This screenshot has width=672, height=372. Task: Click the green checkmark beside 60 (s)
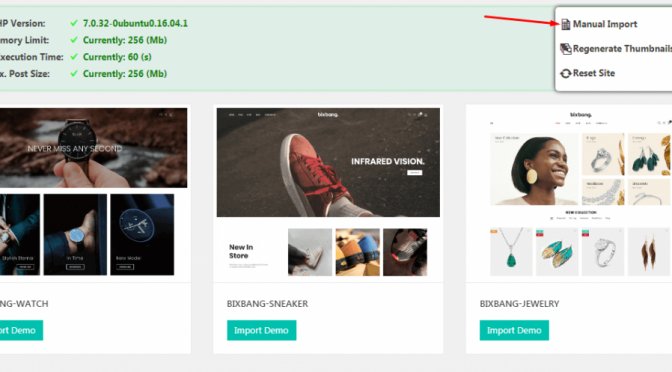[x=74, y=57]
